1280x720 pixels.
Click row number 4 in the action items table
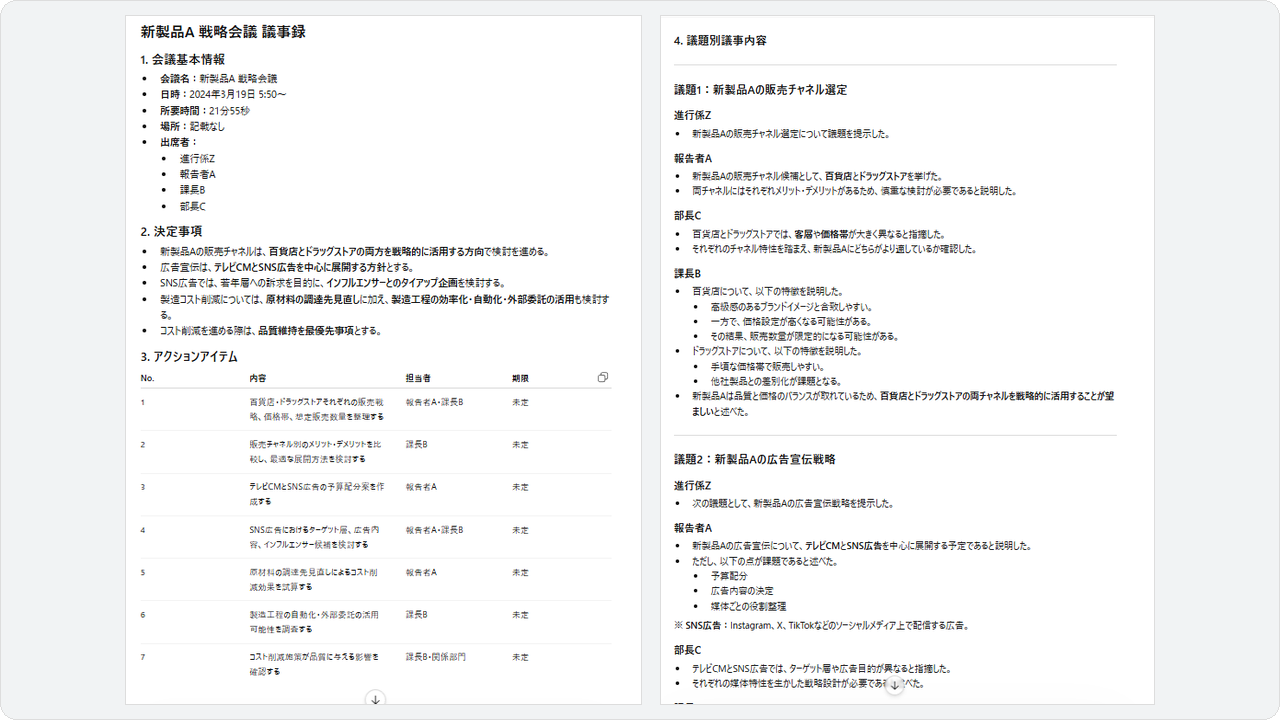(x=143, y=529)
